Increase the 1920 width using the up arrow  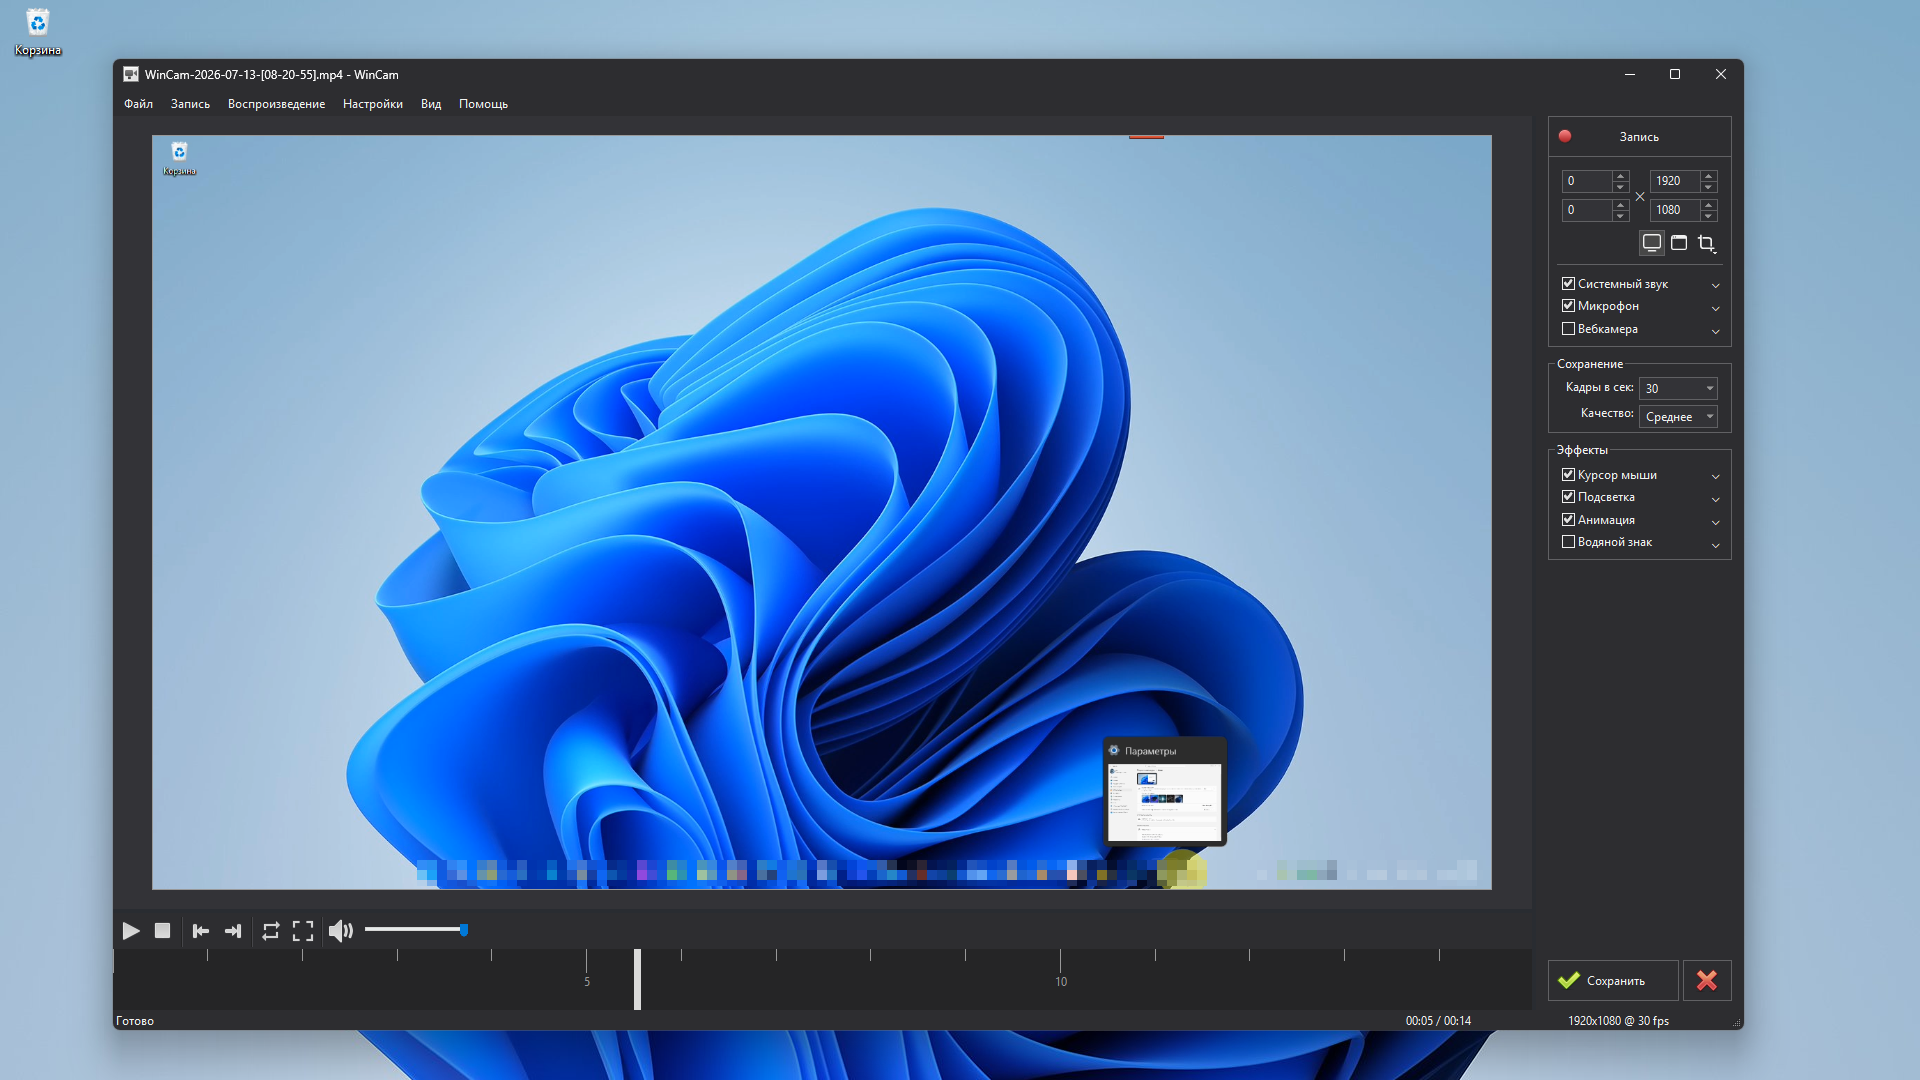(1709, 176)
